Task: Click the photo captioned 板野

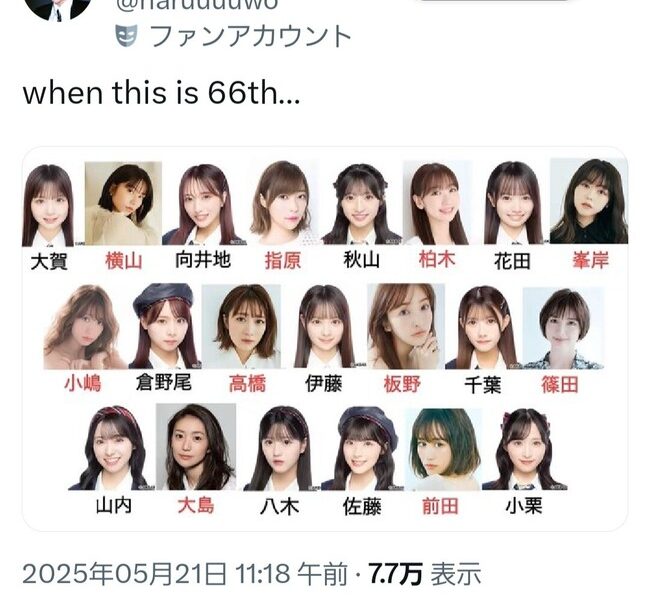Action: [406, 326]
